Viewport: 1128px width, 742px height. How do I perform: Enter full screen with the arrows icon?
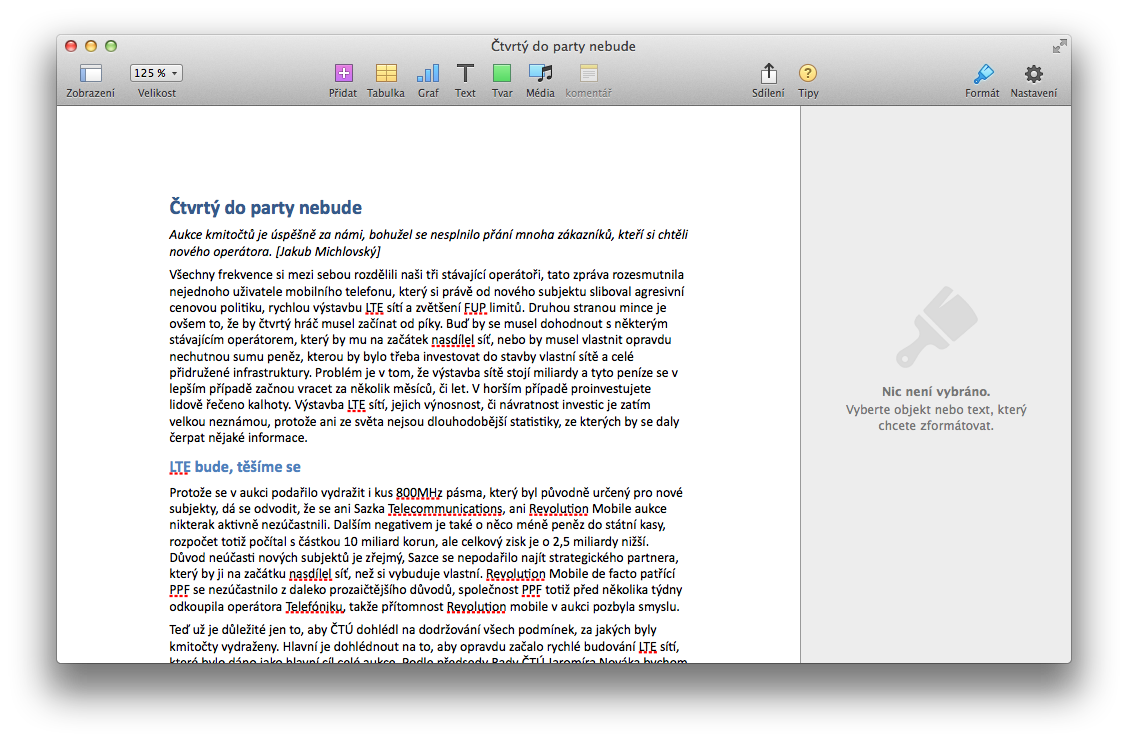point(1060,46)
